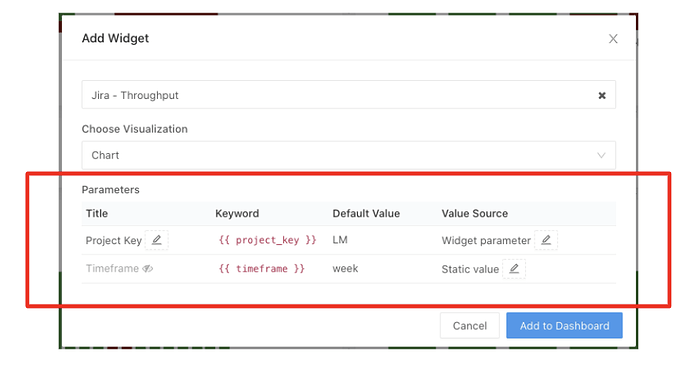690x372 pixels.
Task: Click the Default Value column header
Action: click(366, 214)
